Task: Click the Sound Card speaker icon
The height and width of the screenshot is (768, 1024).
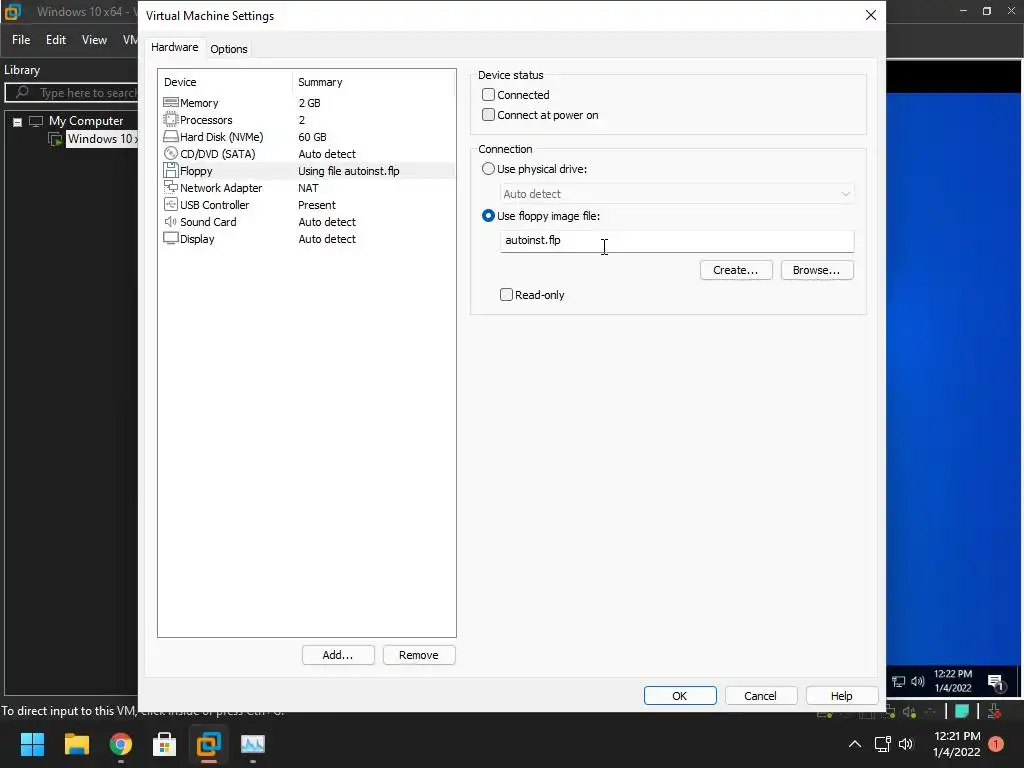Action: pos(170,221)
